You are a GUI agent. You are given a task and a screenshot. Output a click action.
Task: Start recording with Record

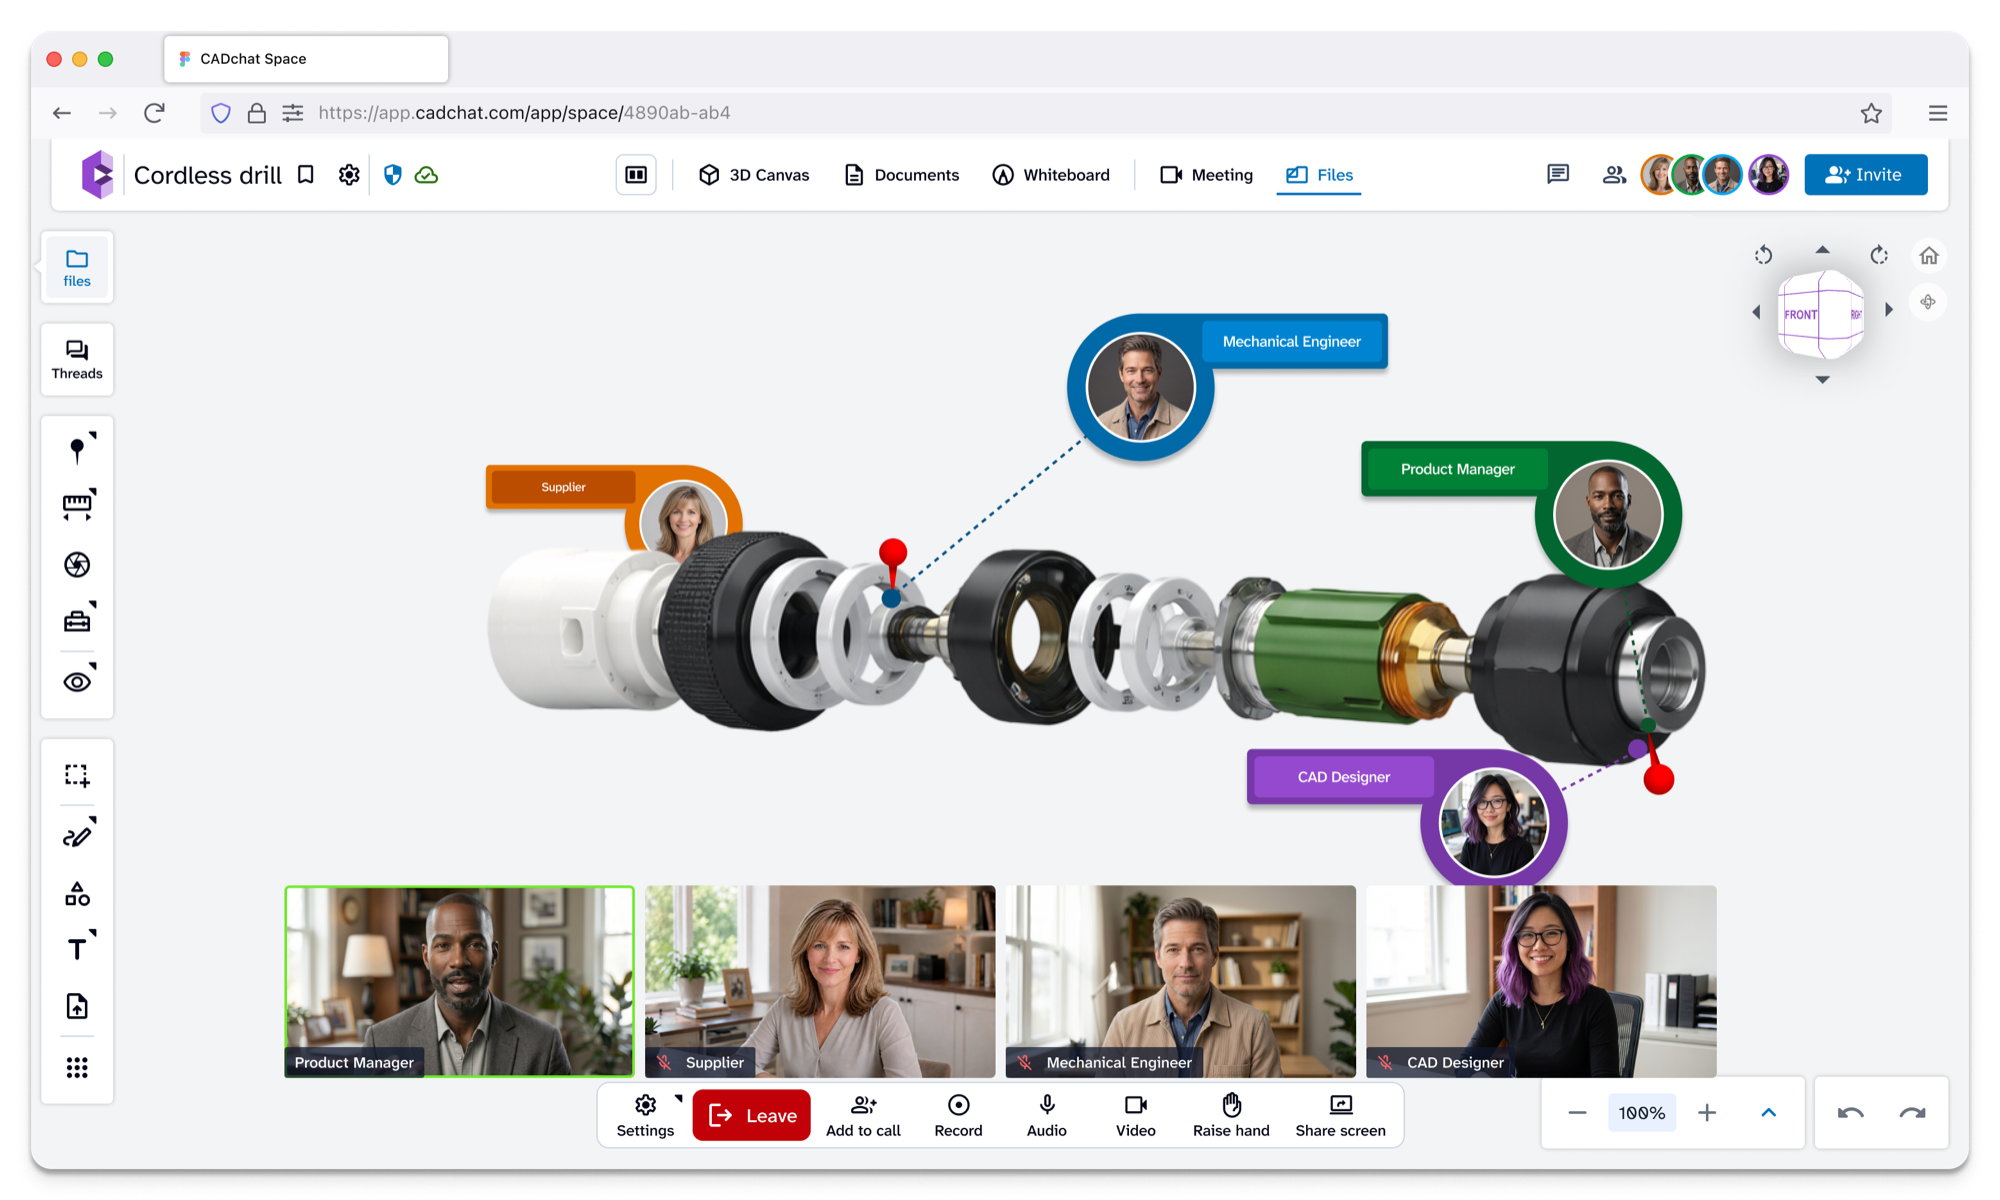coord(958,1116)
